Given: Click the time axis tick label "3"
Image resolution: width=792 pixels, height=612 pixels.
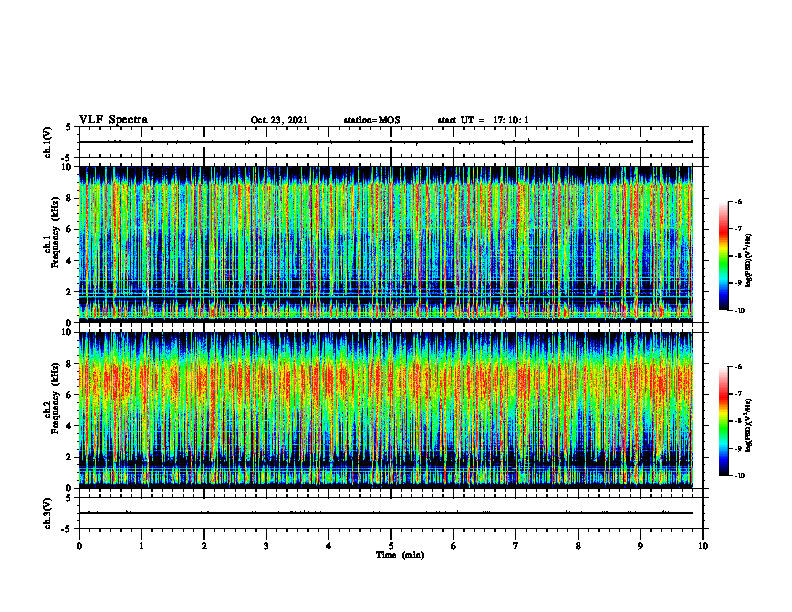Looking at the screenshot, I should point(266,546).
